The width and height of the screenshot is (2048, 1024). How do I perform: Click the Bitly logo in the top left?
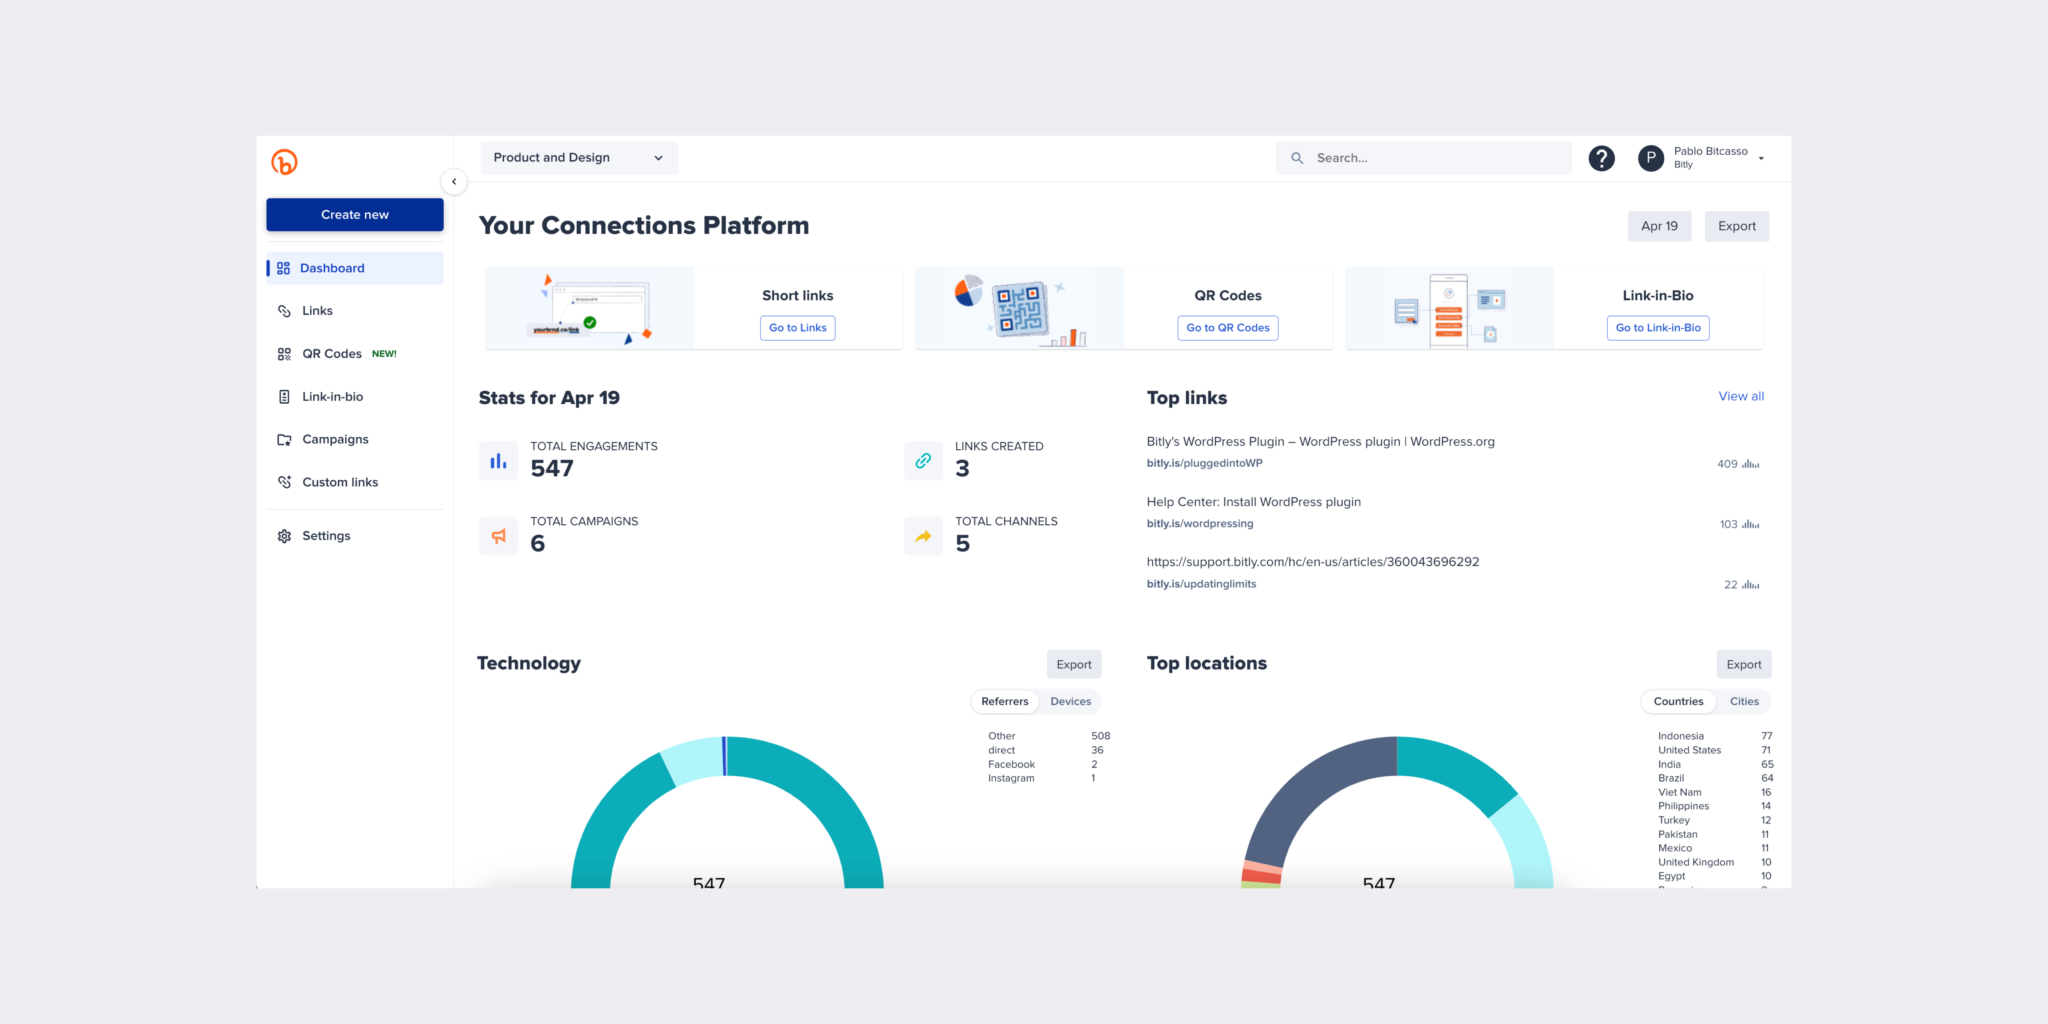coord(283,161)
